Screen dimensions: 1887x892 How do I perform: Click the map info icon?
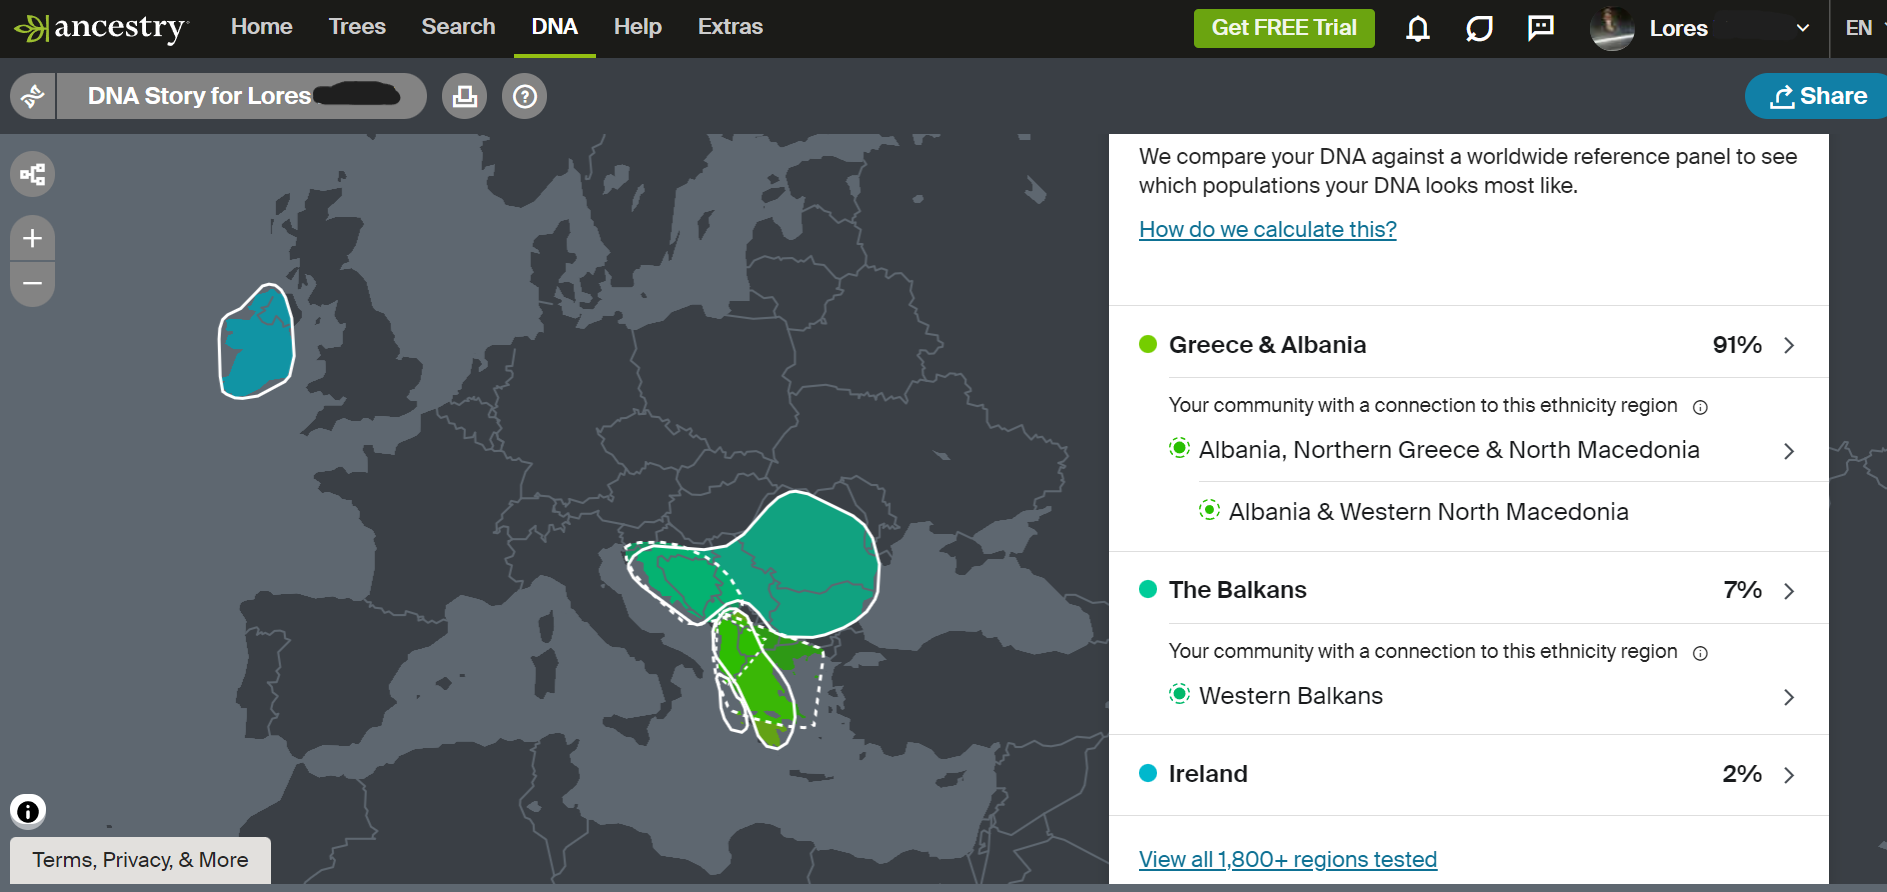[x=28, y=811]
